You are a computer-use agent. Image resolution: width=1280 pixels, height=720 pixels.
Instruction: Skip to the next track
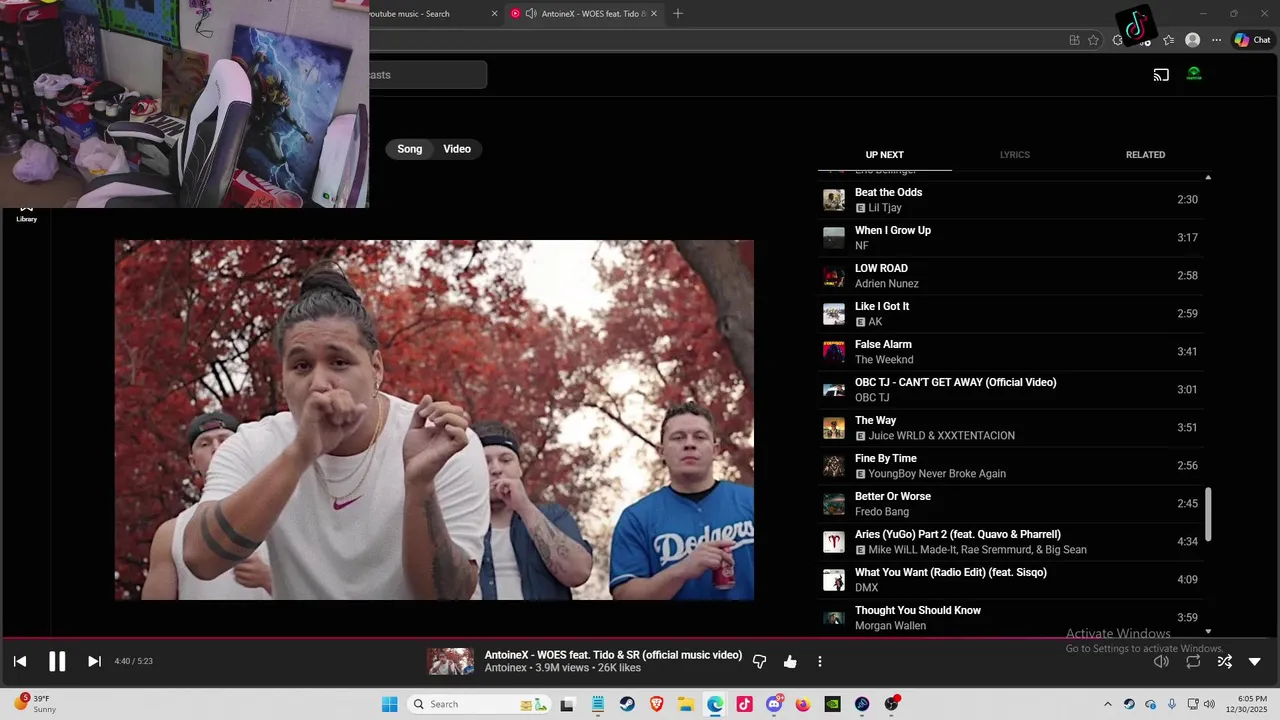(x=94, y=661)
